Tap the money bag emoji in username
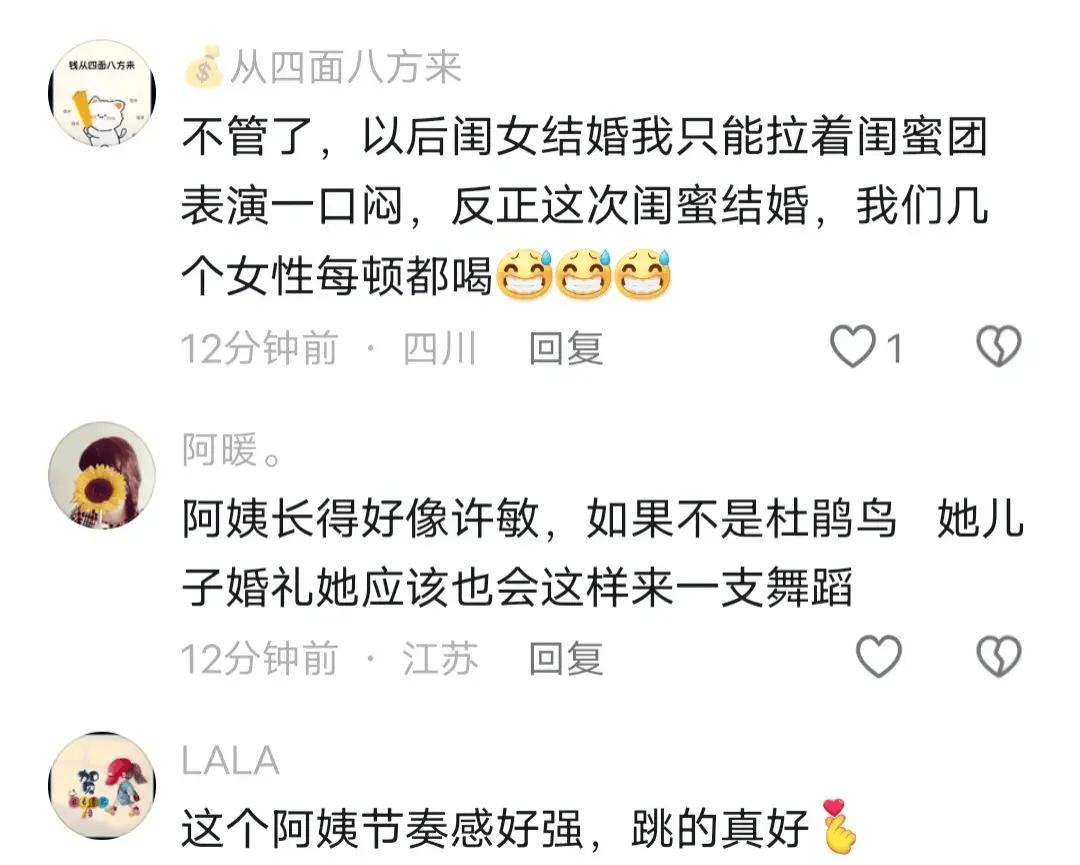 (204, 67)
